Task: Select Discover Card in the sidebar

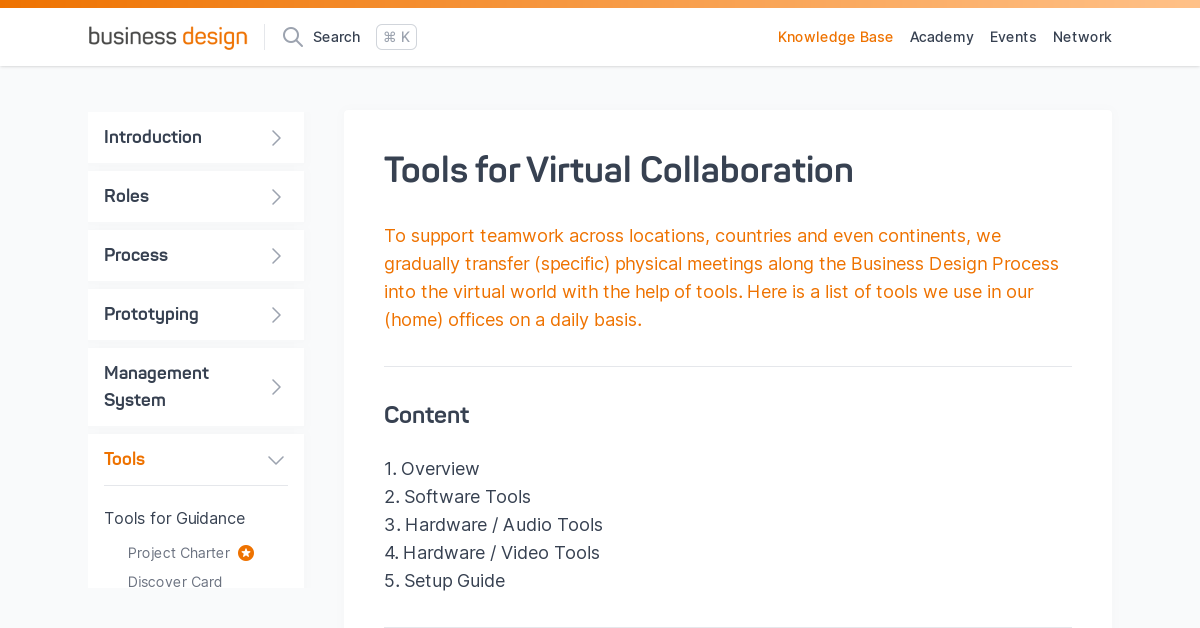Action: 175,581
